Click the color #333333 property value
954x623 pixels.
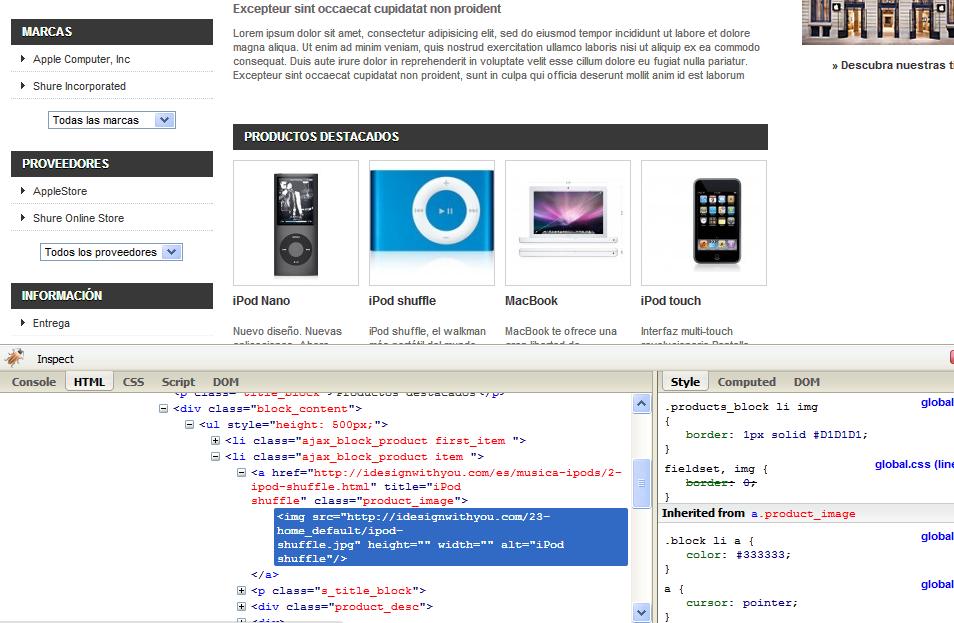tap(763, 555)
